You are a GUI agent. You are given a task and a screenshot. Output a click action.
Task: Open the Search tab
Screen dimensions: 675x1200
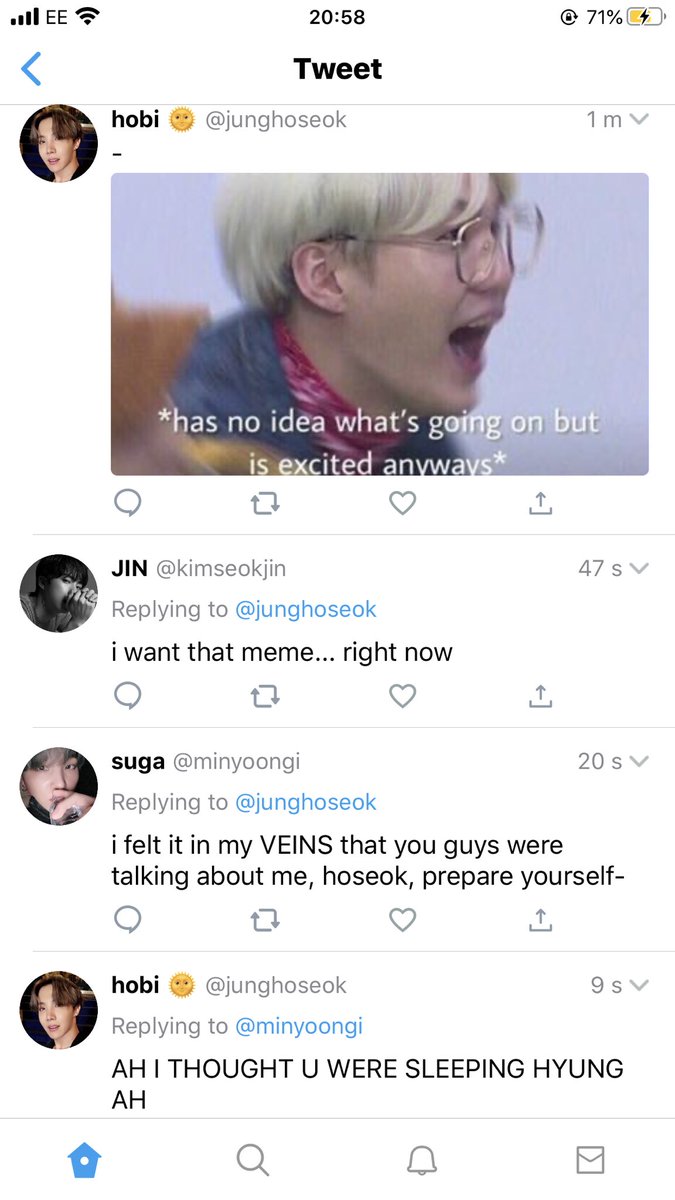point(253,1160)
